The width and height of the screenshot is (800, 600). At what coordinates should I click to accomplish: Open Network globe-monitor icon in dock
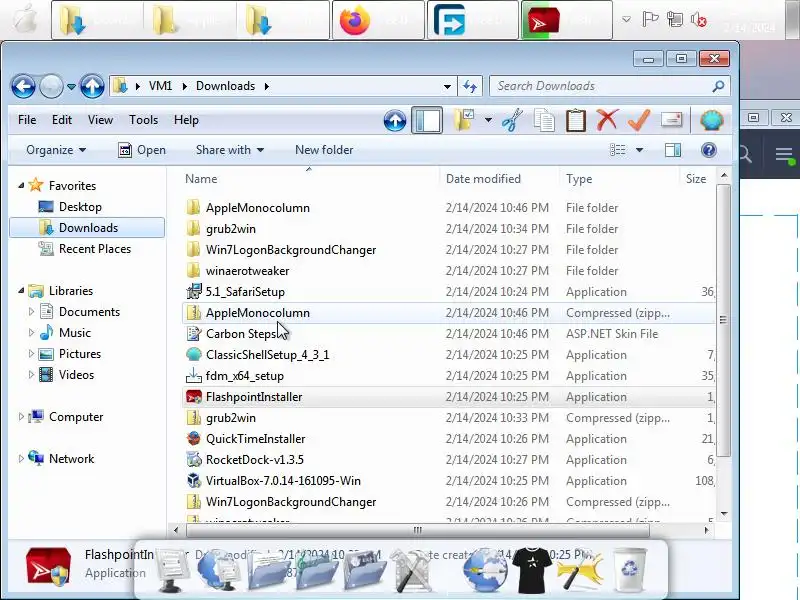[x=218, y=570]
